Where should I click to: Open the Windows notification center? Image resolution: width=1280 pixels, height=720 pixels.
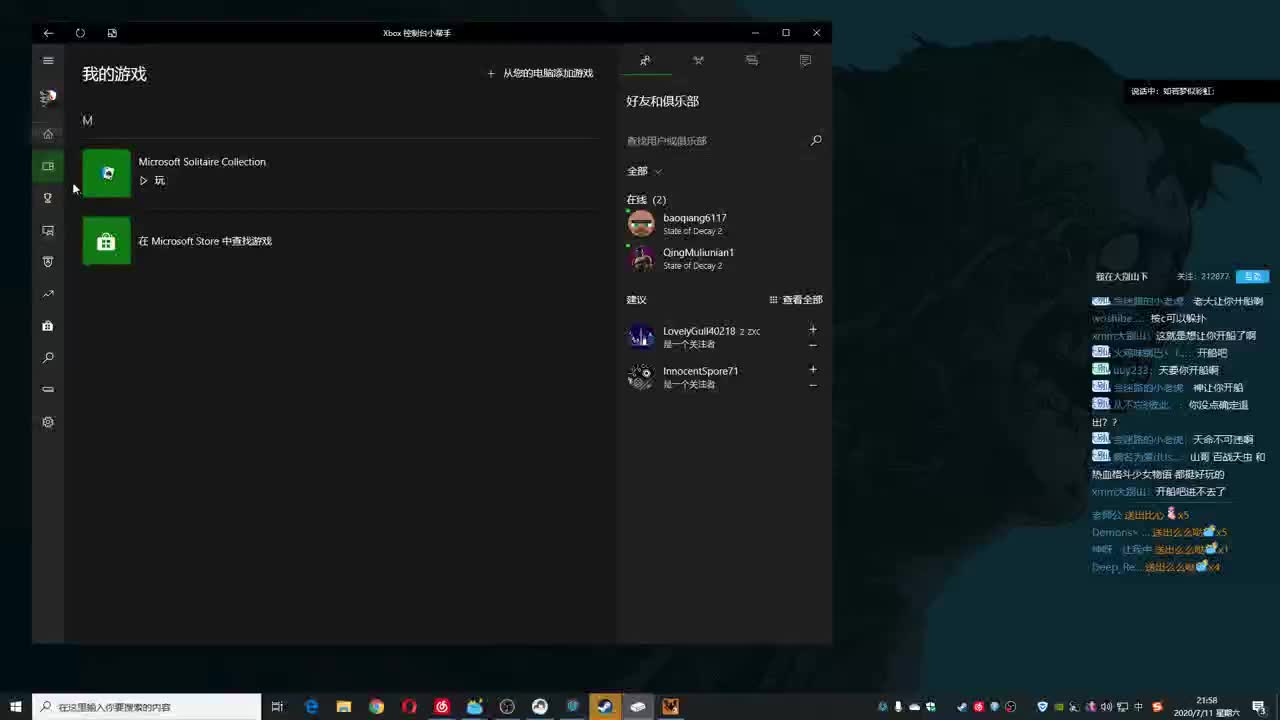point(1260,707)
